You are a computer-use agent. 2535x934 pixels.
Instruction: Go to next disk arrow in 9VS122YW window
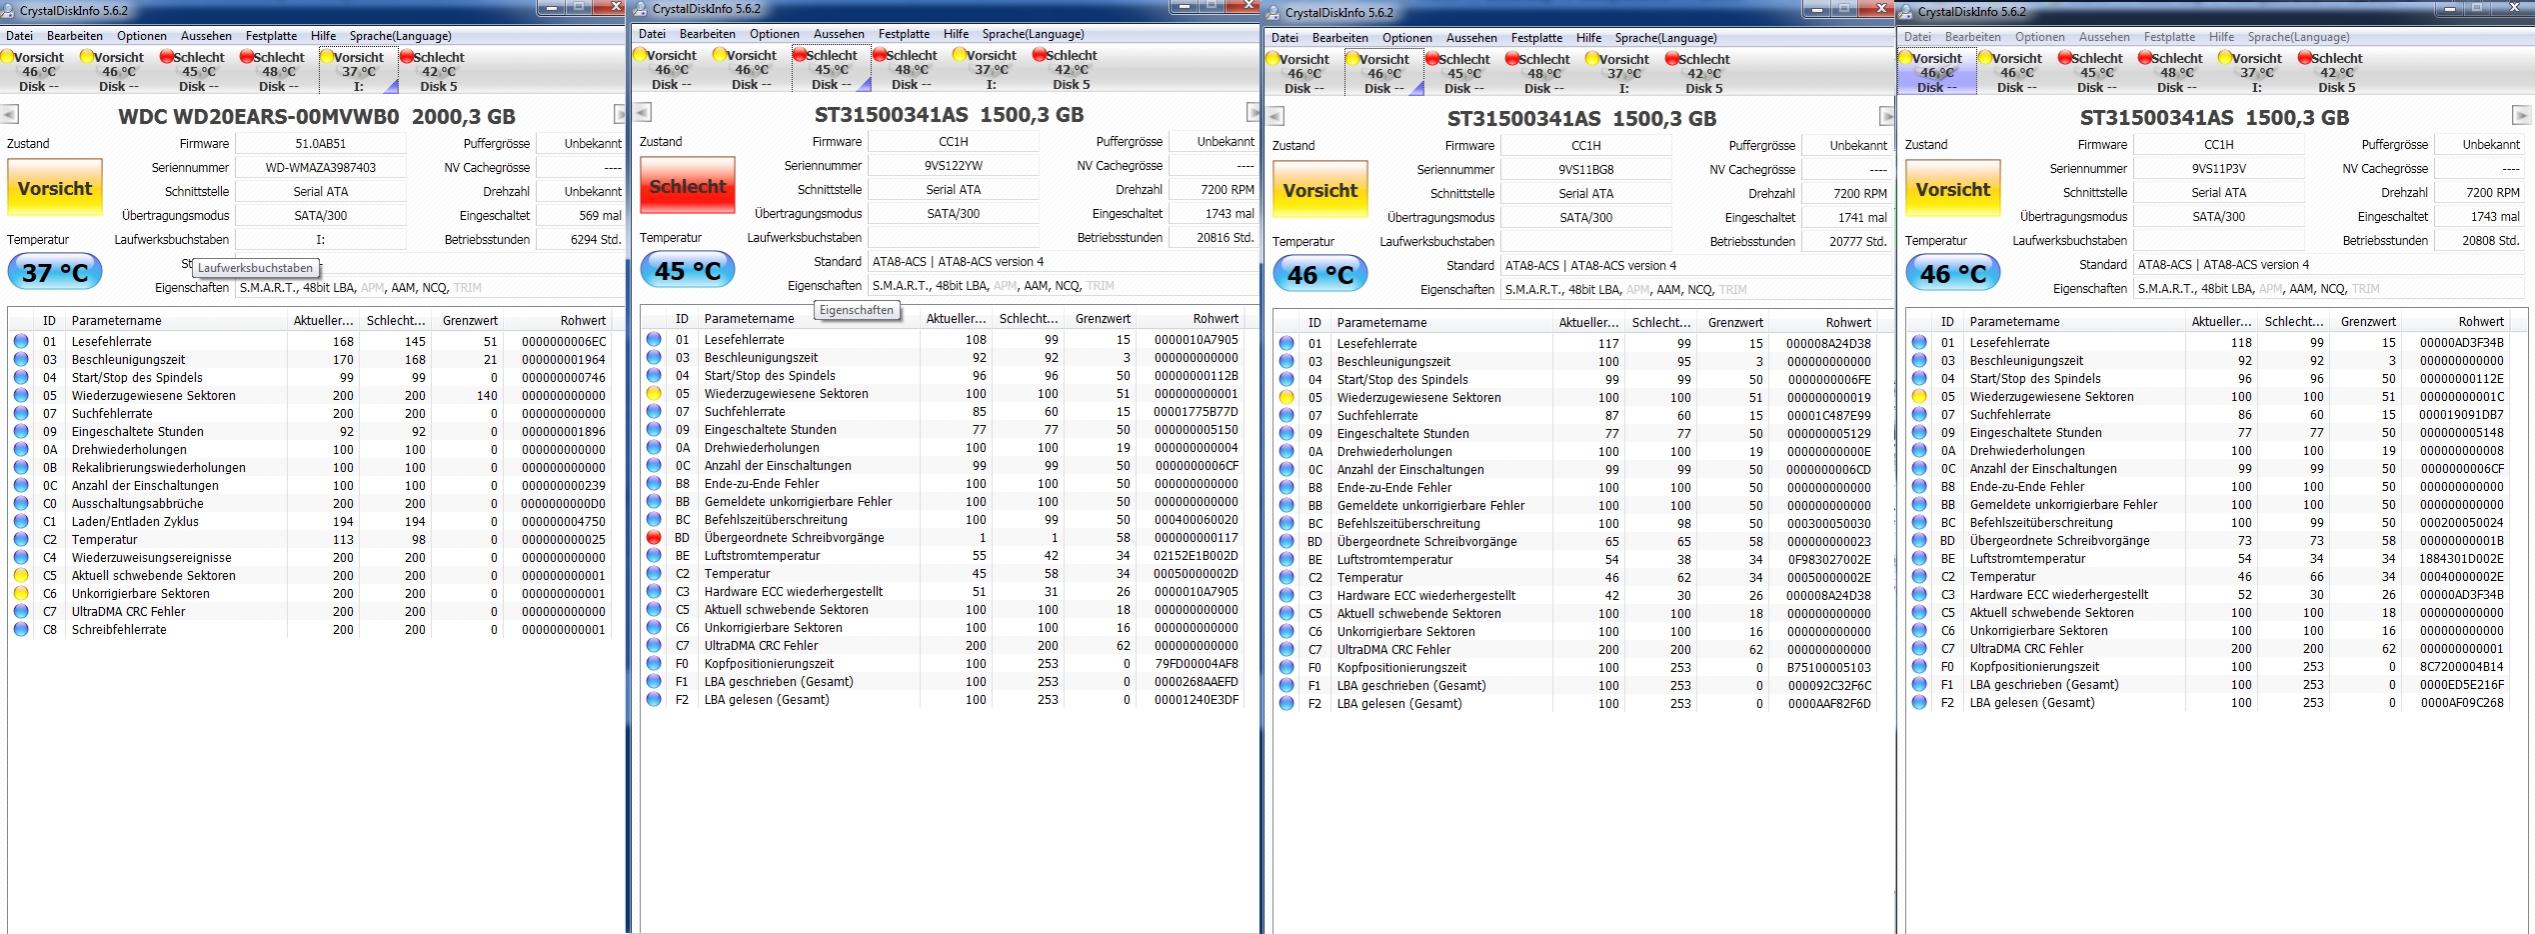pyautogui.click(x=1254, y=112)
